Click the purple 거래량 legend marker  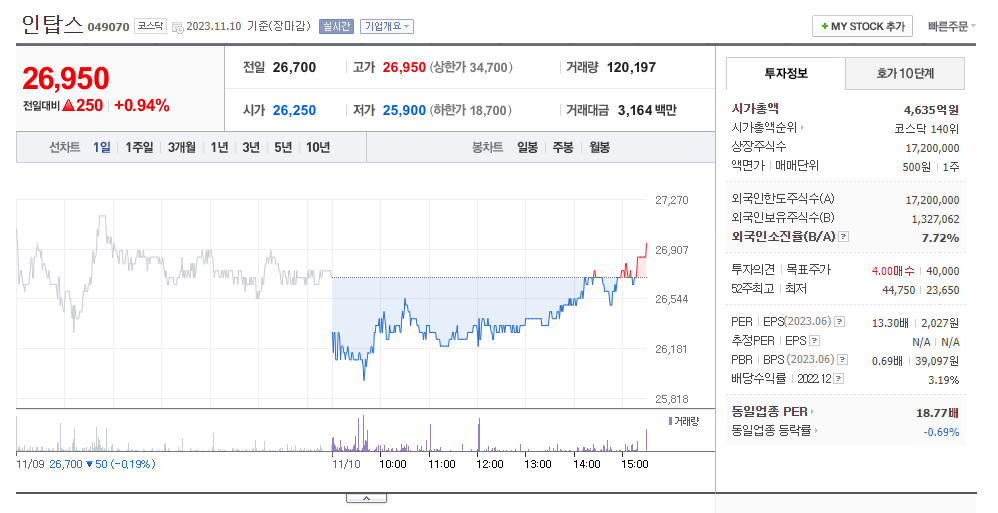(670, 421)
